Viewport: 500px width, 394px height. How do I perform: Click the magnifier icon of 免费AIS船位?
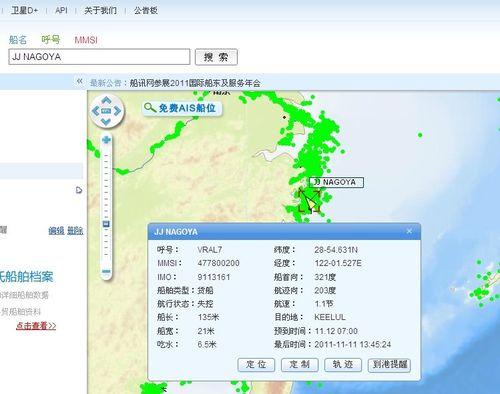point(150,108)
